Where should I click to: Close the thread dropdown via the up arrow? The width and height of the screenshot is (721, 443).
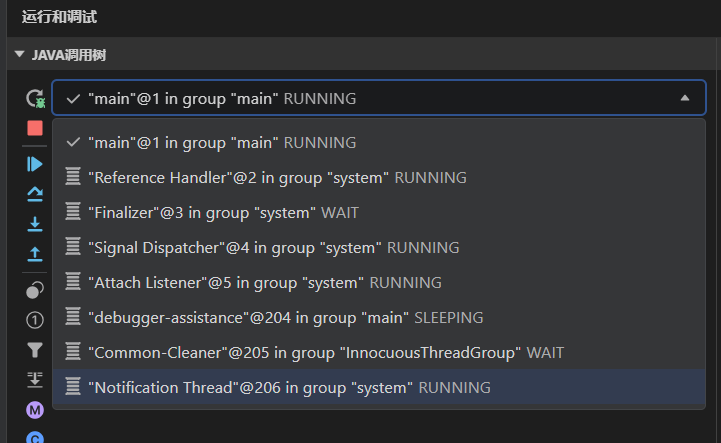(x=685, y=98)
